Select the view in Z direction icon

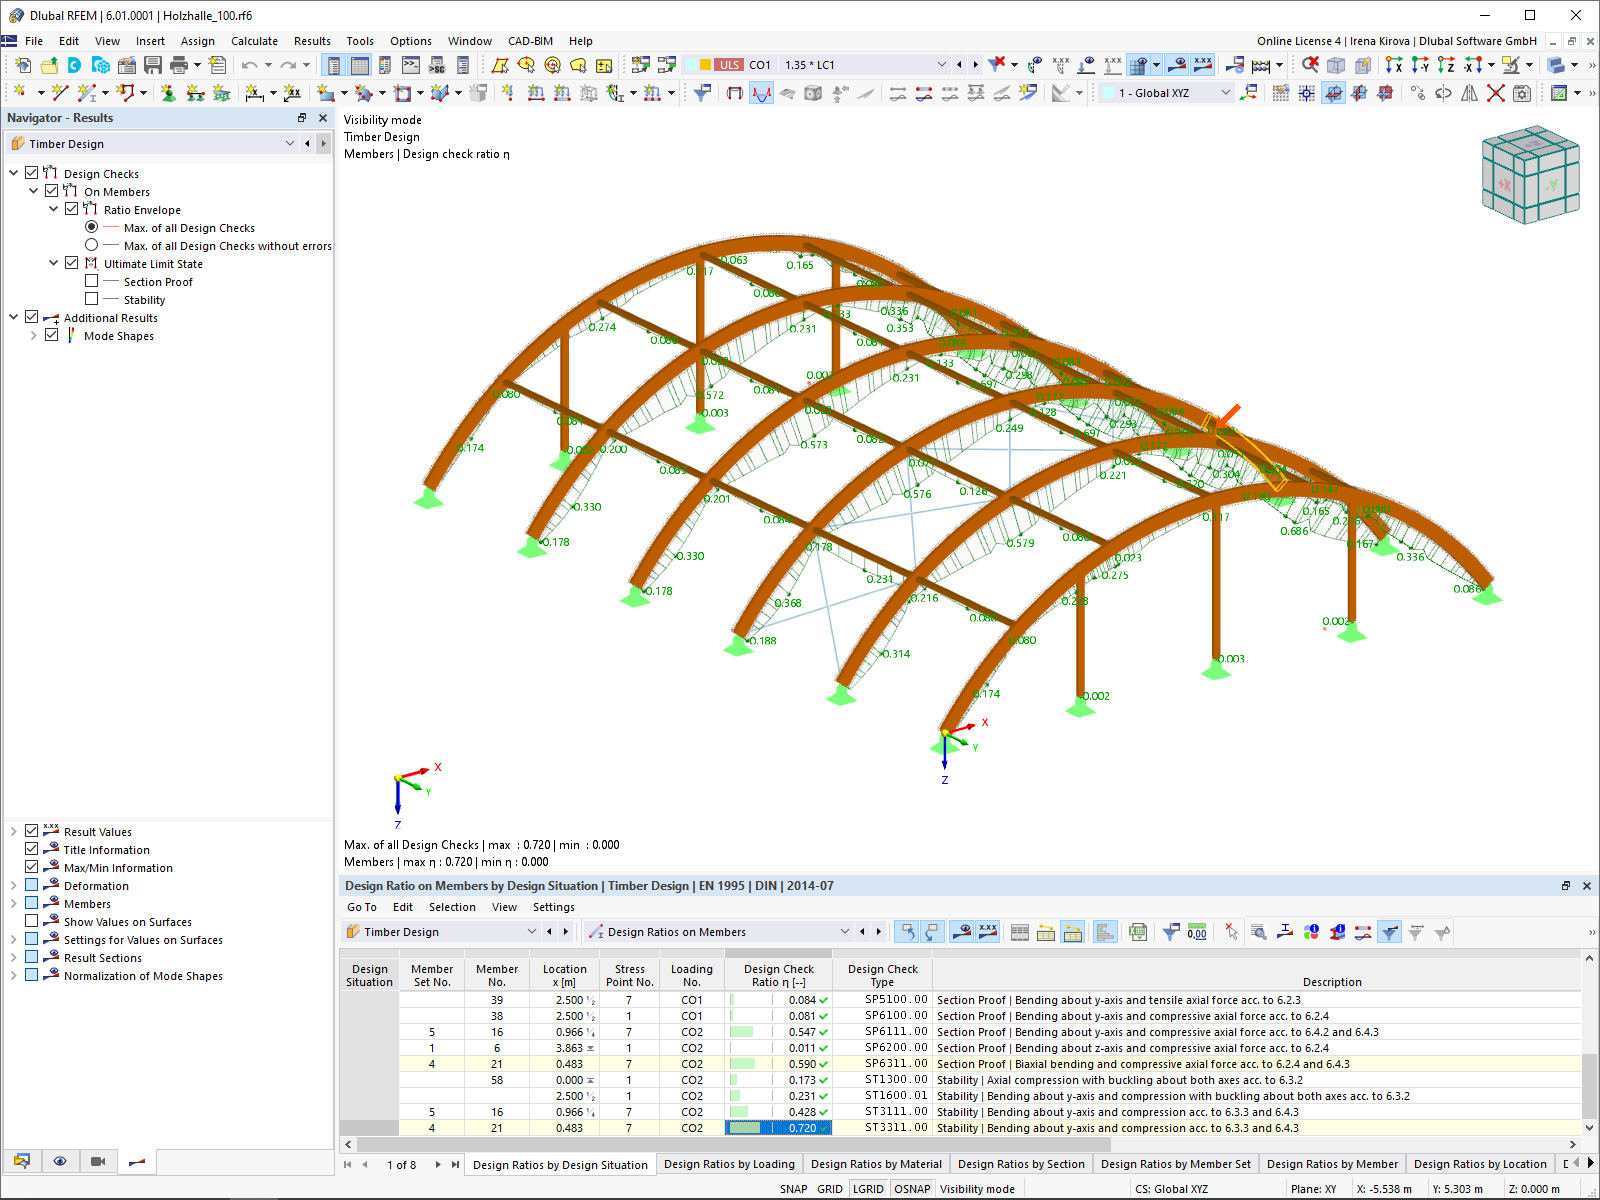click(1446, 65)
